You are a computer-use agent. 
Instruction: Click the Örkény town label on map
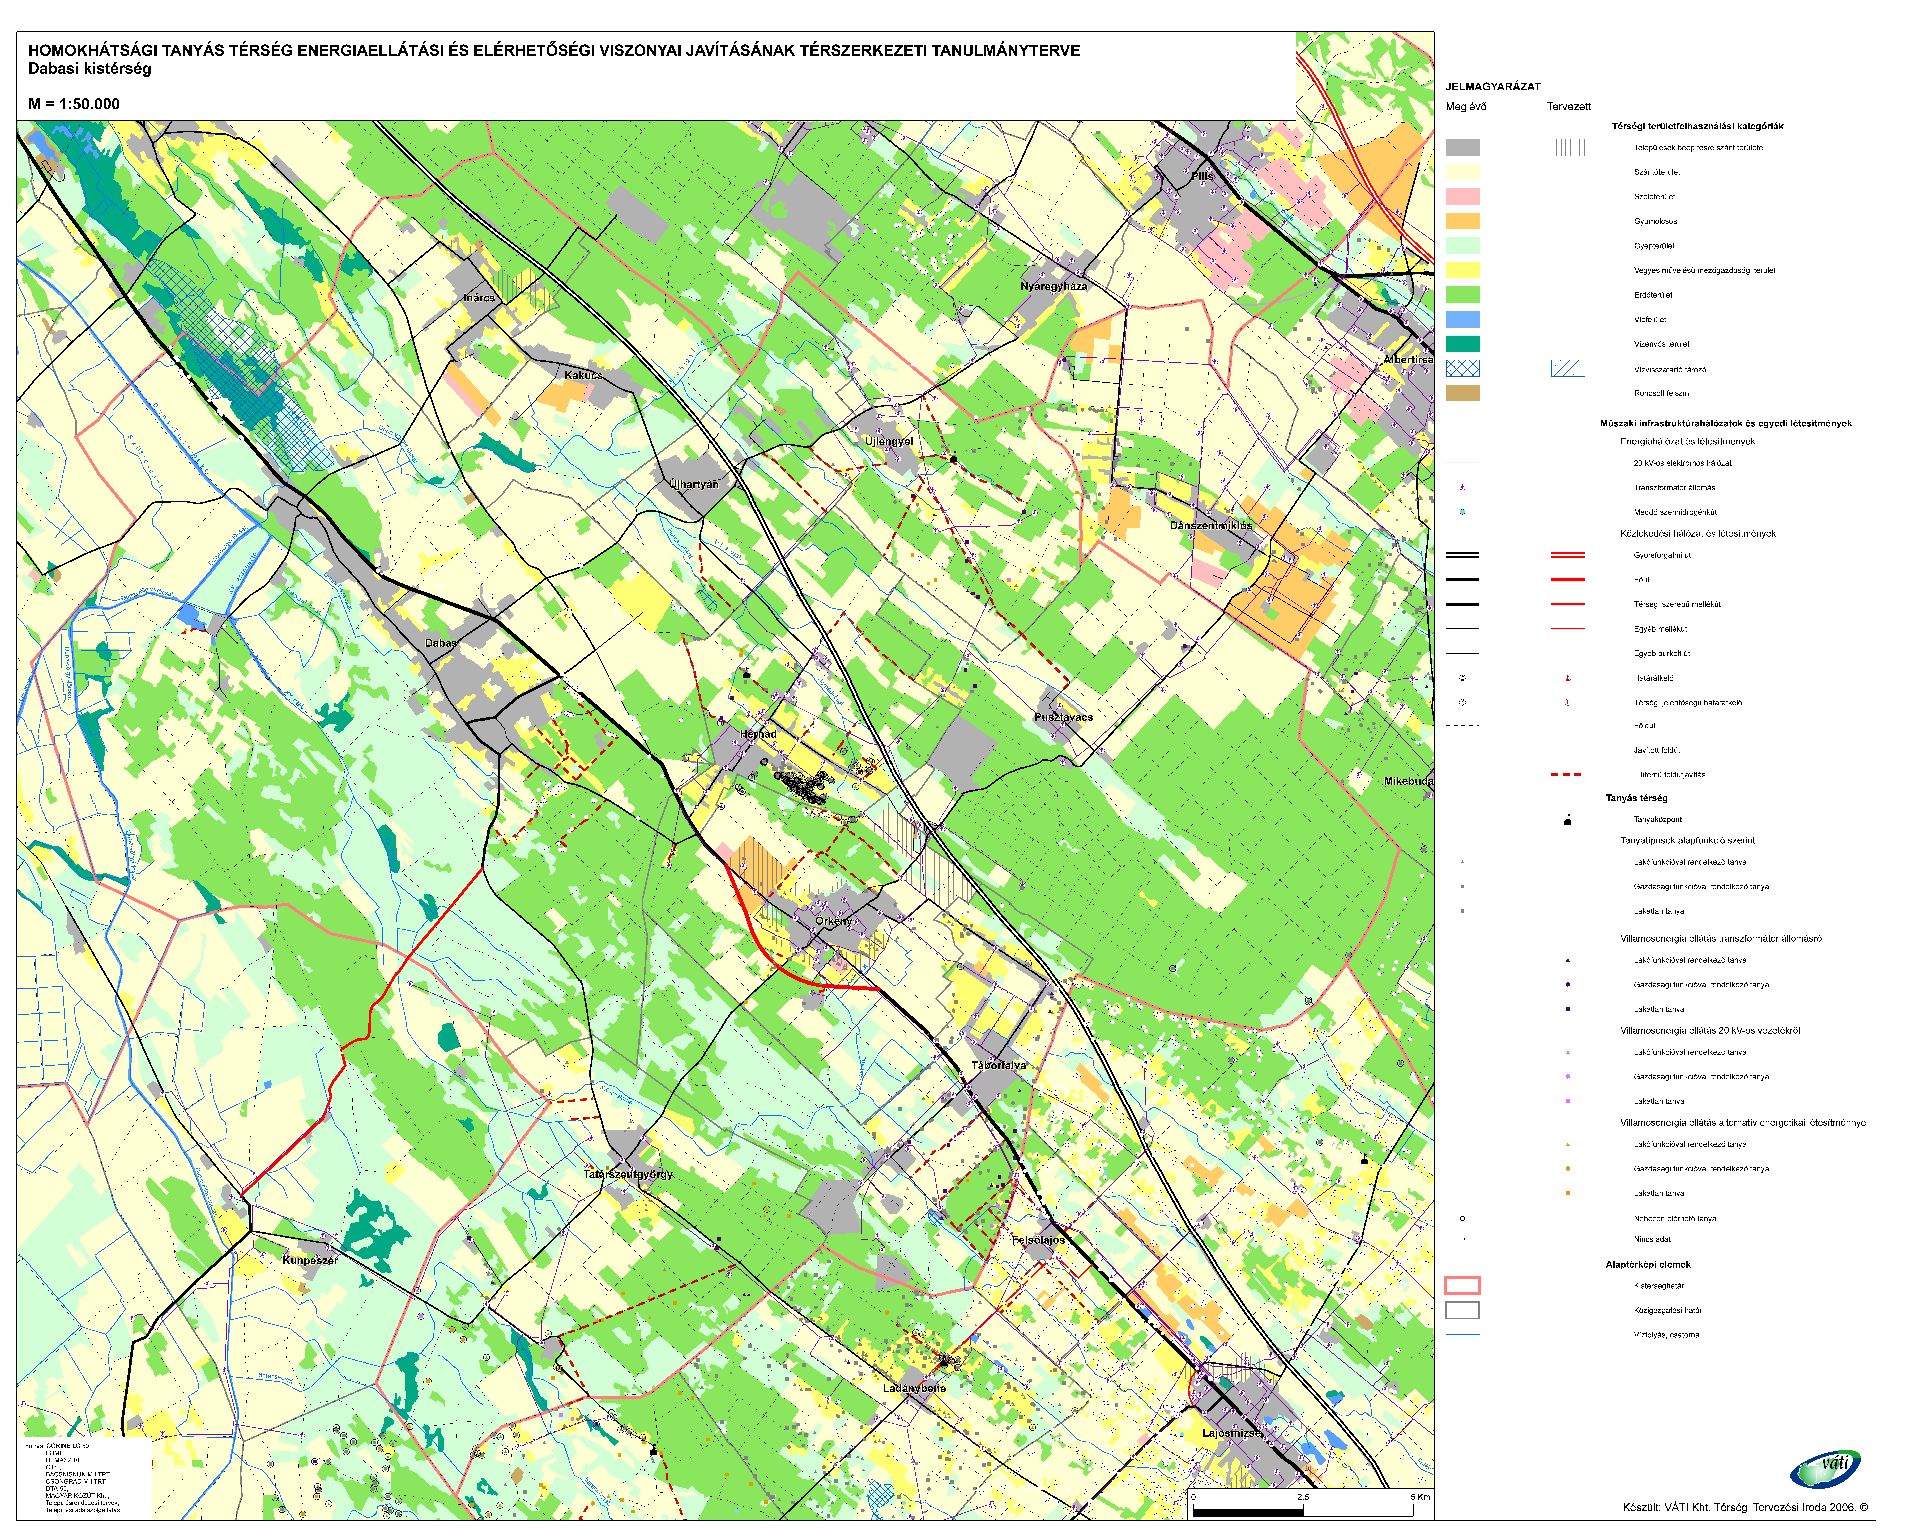[x=834, y=921]
